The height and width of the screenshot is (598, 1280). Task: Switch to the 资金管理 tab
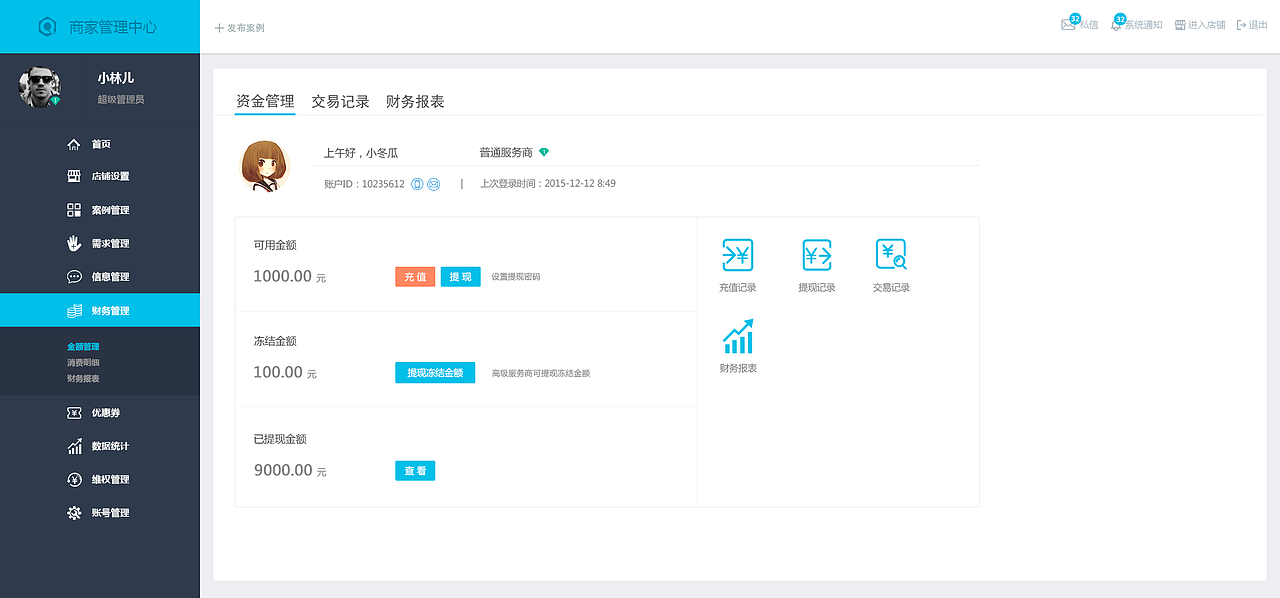click(x=265, y=101)
